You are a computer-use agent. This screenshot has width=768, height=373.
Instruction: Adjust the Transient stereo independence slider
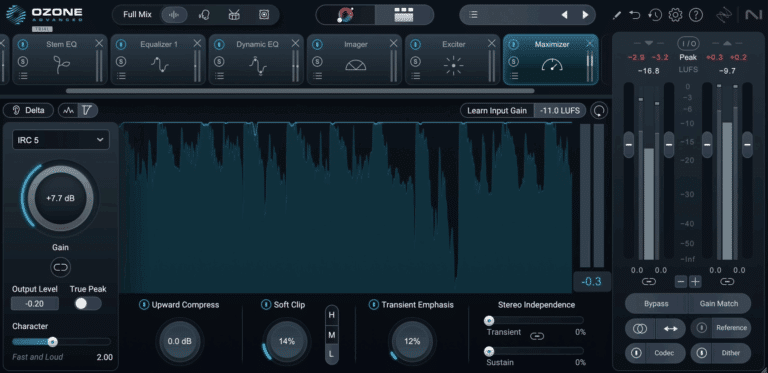tap(489, 321)
